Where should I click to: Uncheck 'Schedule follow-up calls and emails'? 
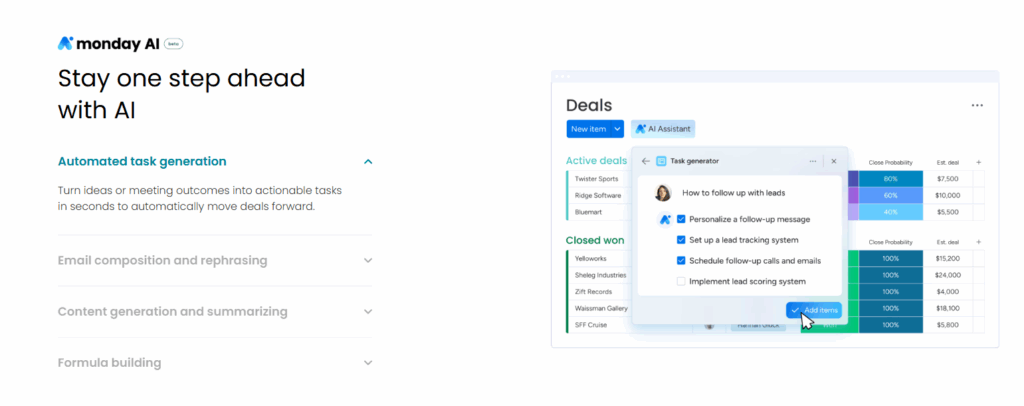click(x=681, y=261)
